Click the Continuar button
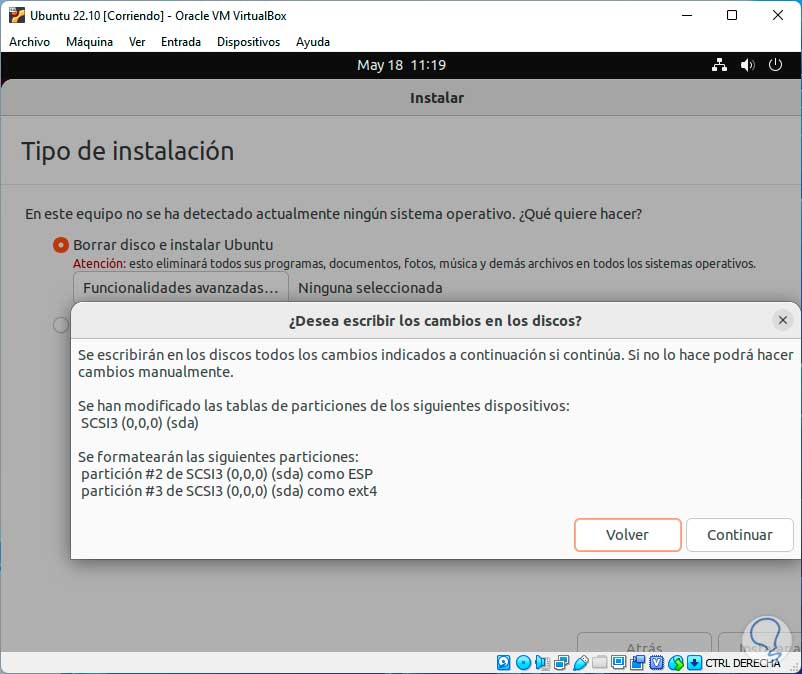802x674 pixels. click(740, 535)
